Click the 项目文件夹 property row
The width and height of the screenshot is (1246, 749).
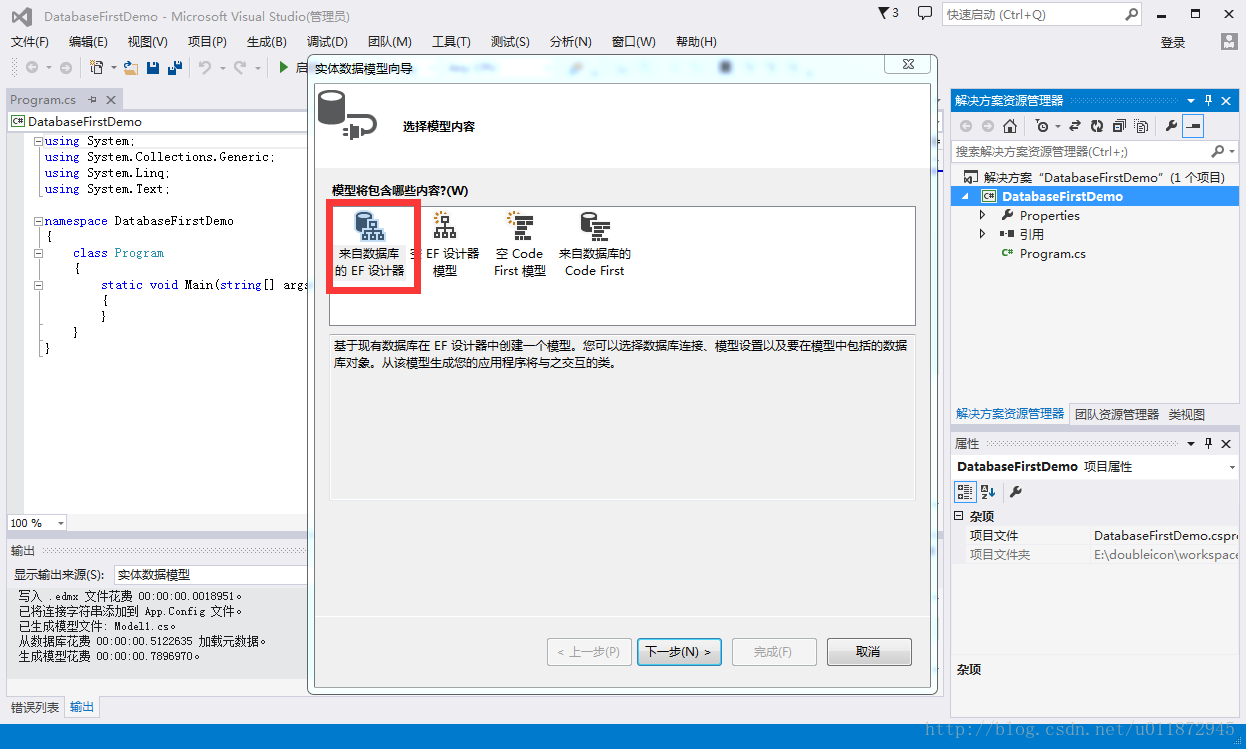(x=1095, y=555)
